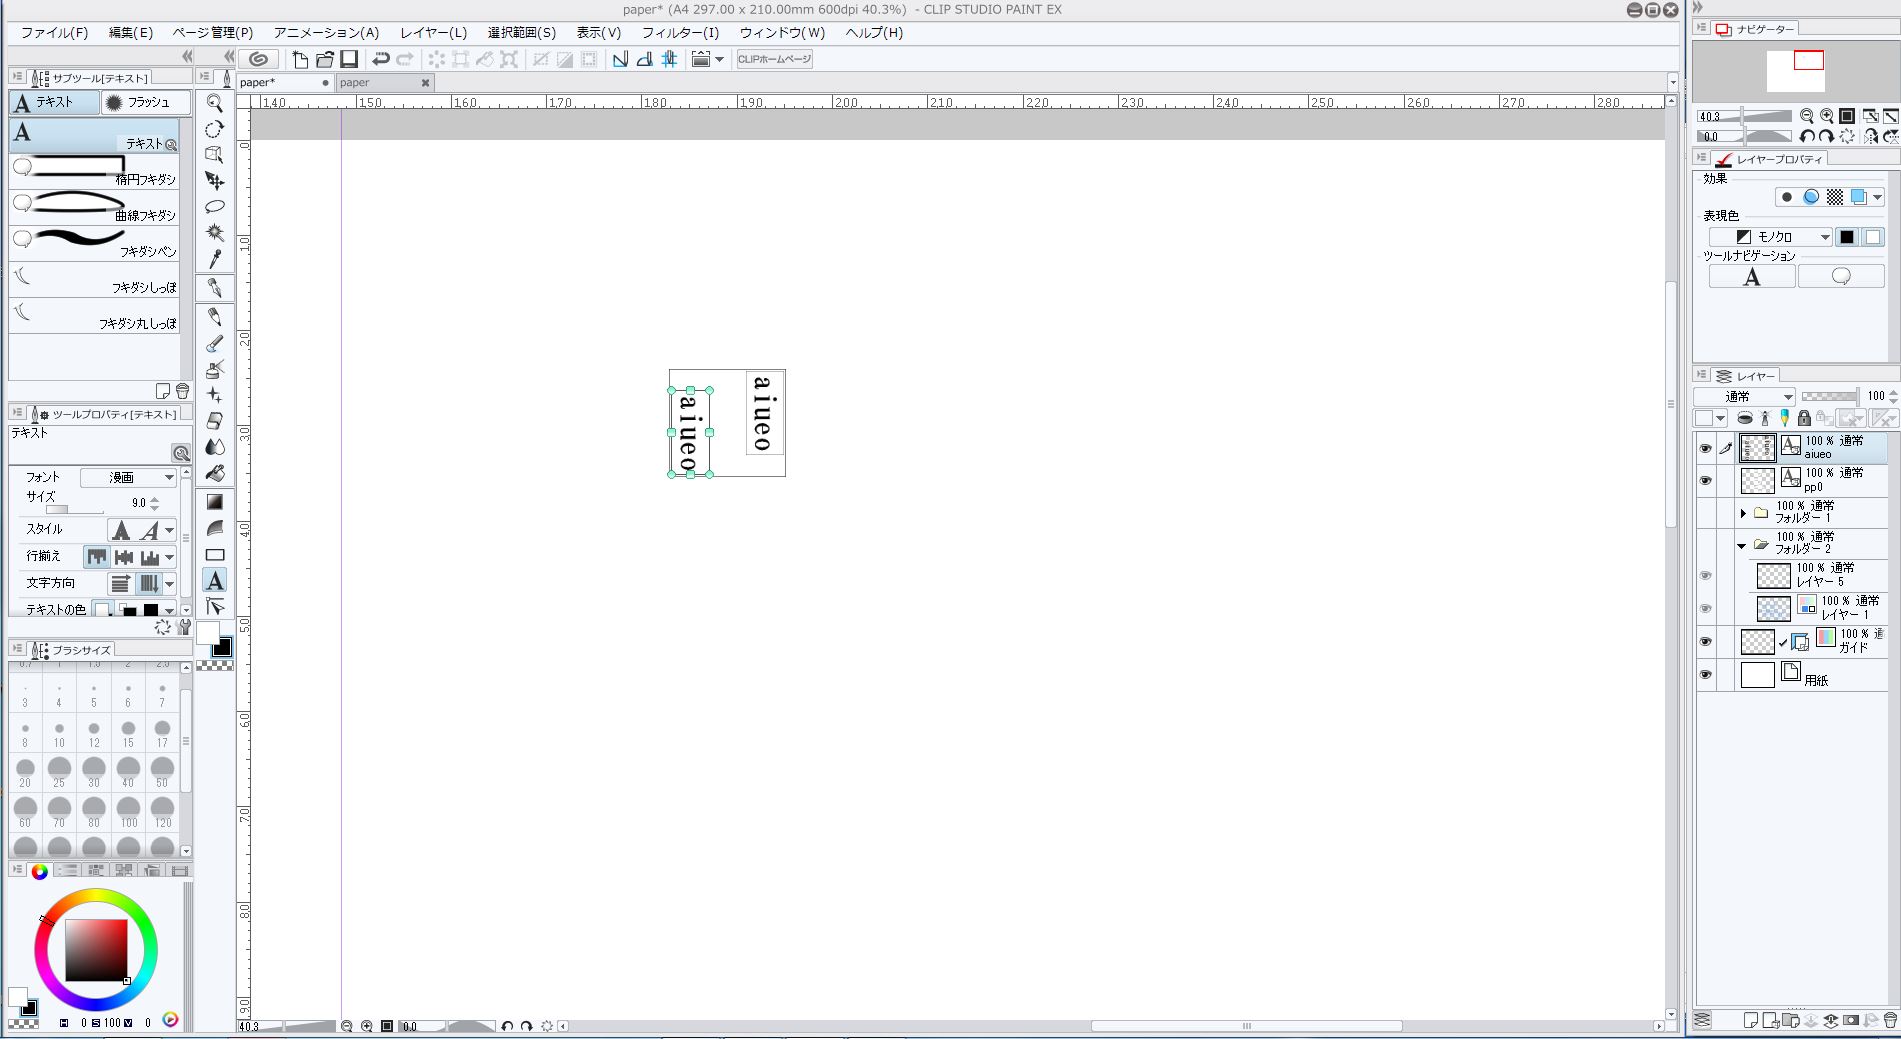Open CLIP STUDIO launcher swirl icon
Viewport: 1901px width, 1039px height.
(x=258, y=59)
